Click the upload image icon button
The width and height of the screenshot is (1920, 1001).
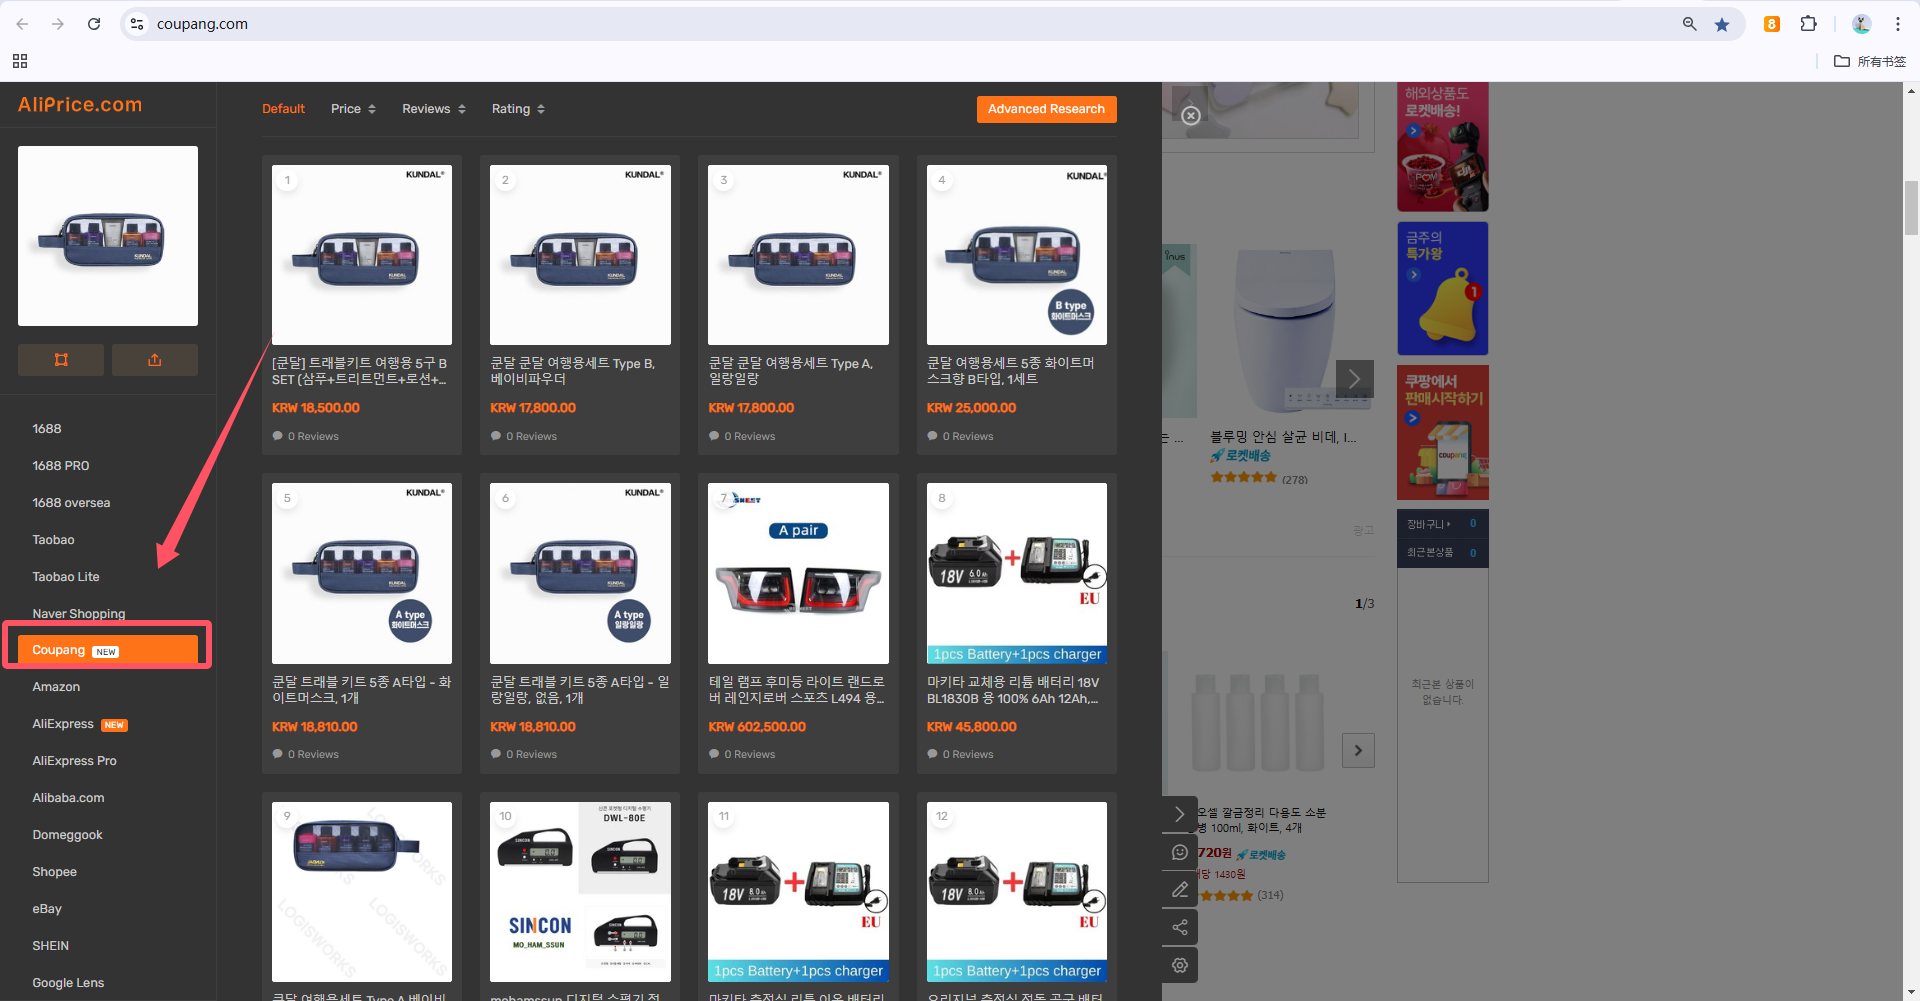(155, 360)
